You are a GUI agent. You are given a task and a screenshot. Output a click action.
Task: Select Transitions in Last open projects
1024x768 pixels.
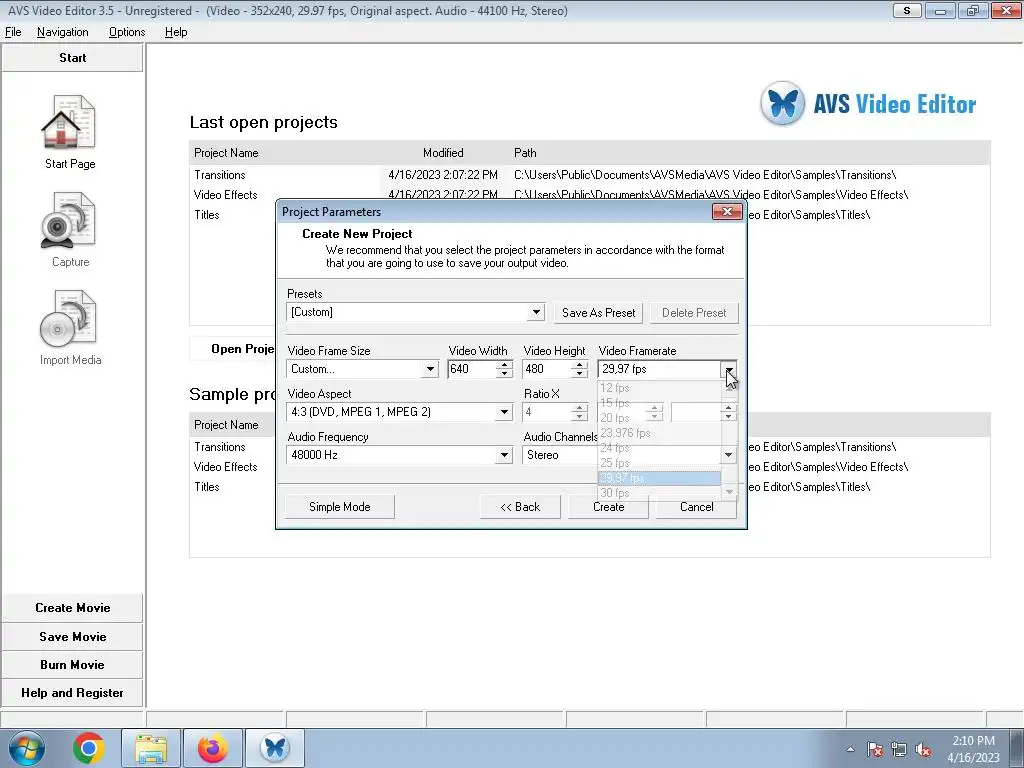point(219,175)
